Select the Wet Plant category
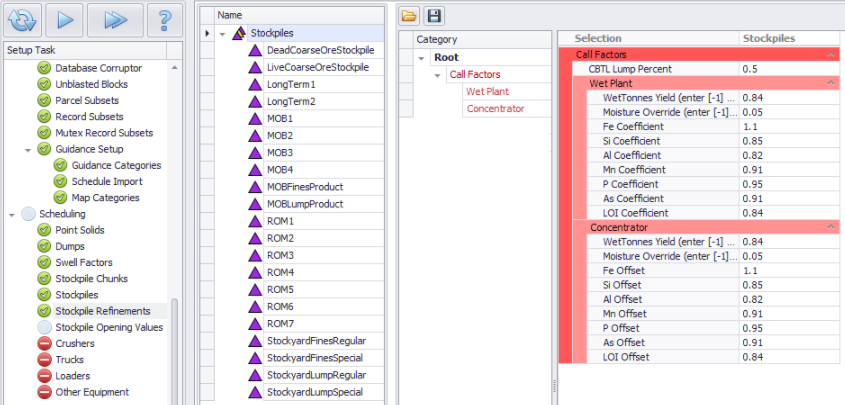Image resolution: width=845 pixels, height=405 pixels. coord(487,92)
